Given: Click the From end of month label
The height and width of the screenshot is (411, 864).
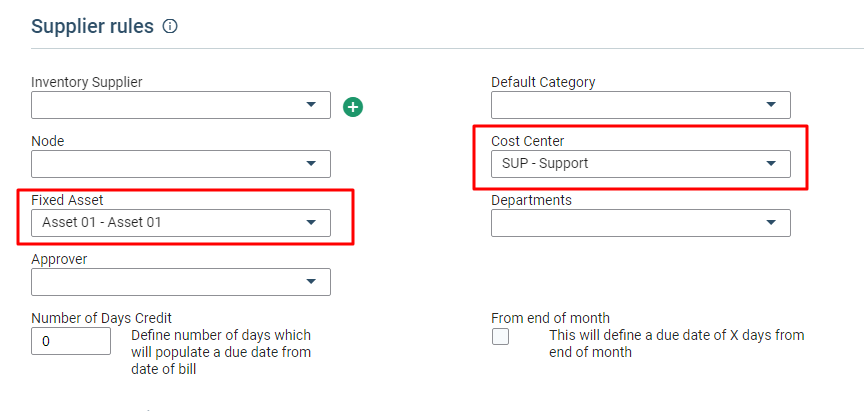Looking at the screenshot, I should click(x=550, y=318).
